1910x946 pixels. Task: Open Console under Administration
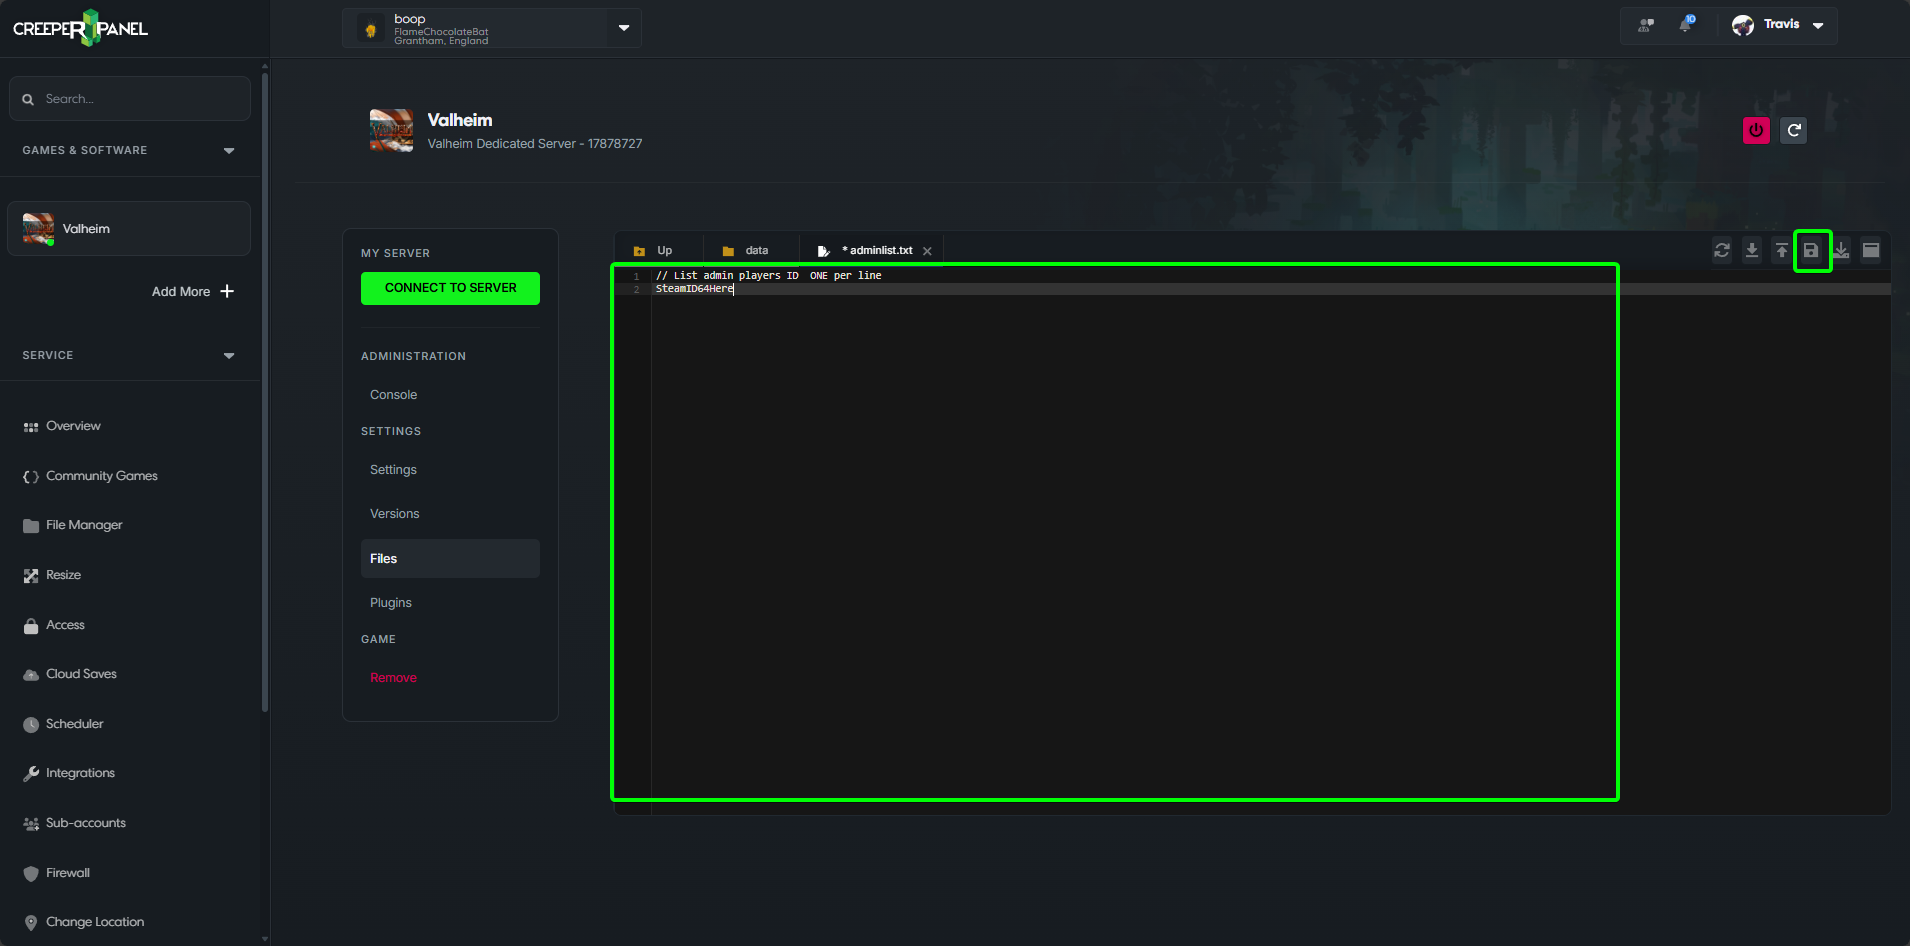coord(394,395)
